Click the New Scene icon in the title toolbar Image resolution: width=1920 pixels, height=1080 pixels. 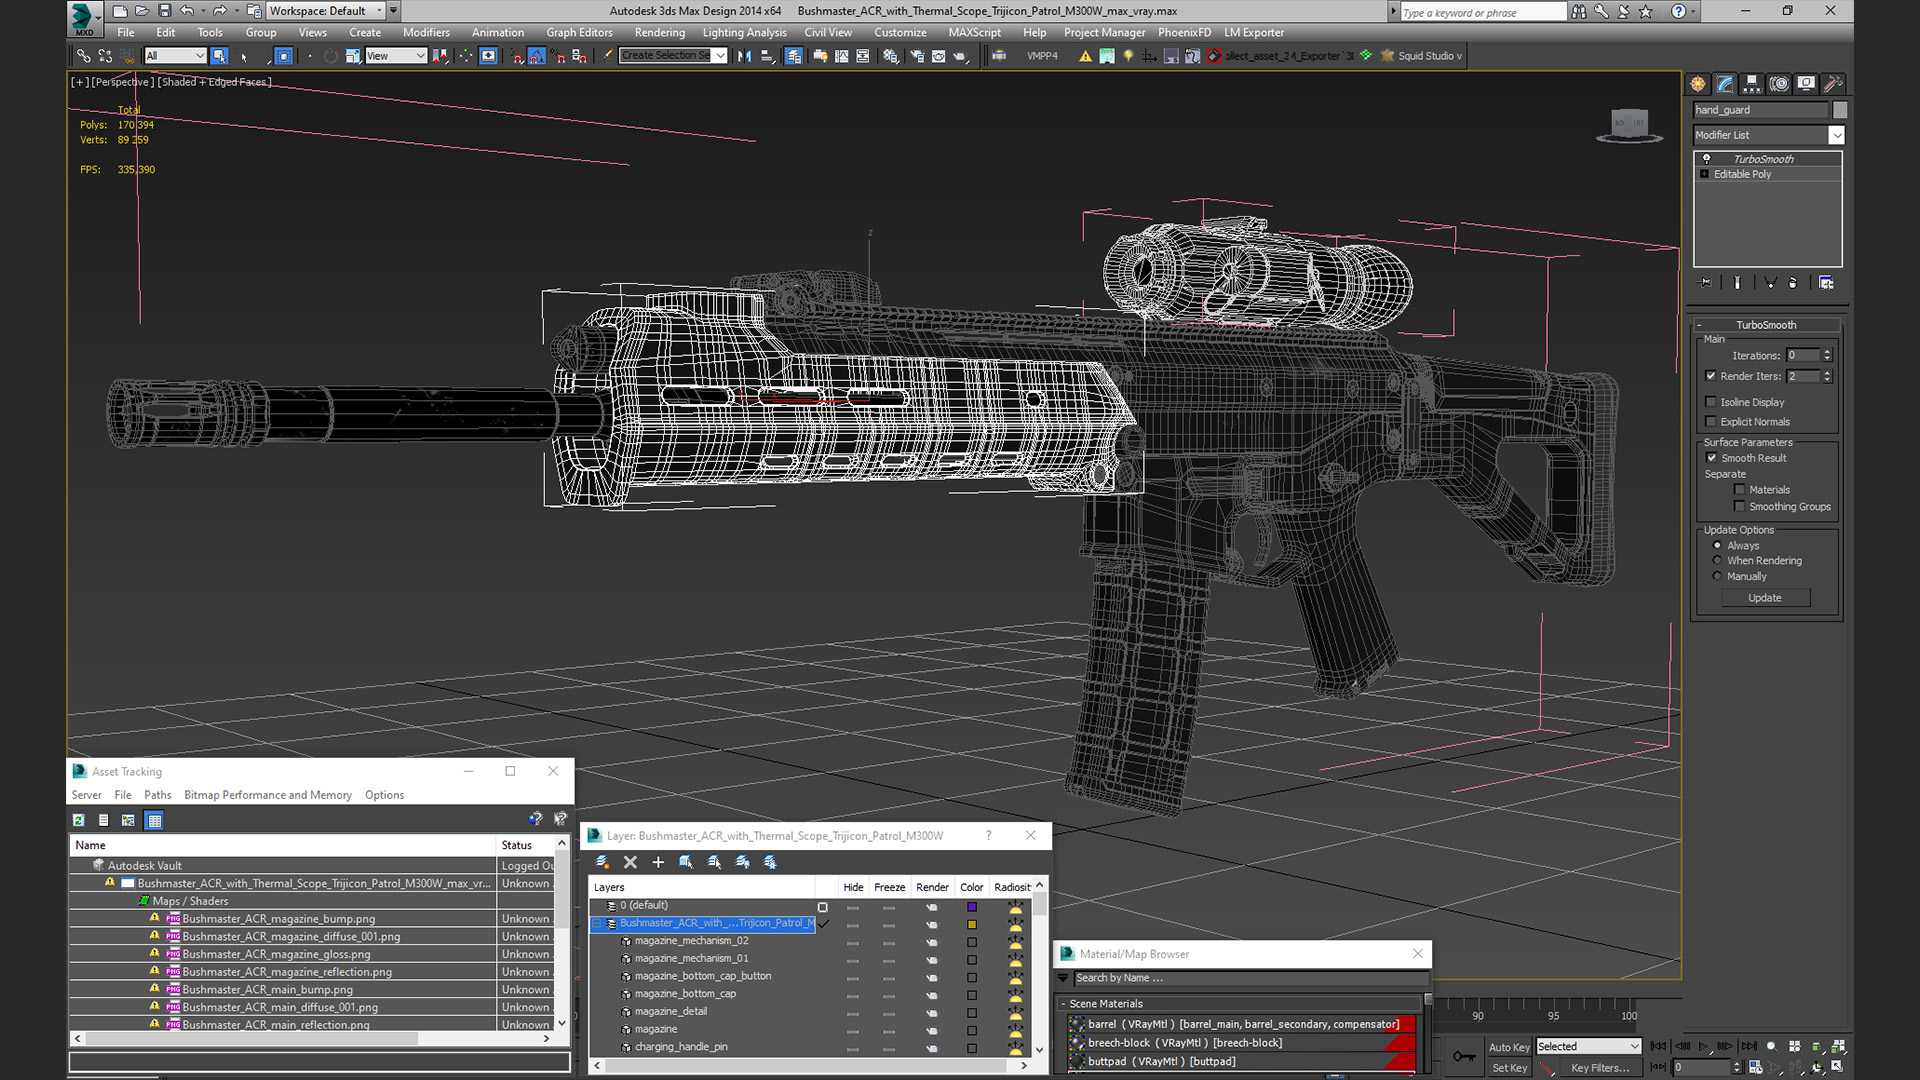(120, 11)
